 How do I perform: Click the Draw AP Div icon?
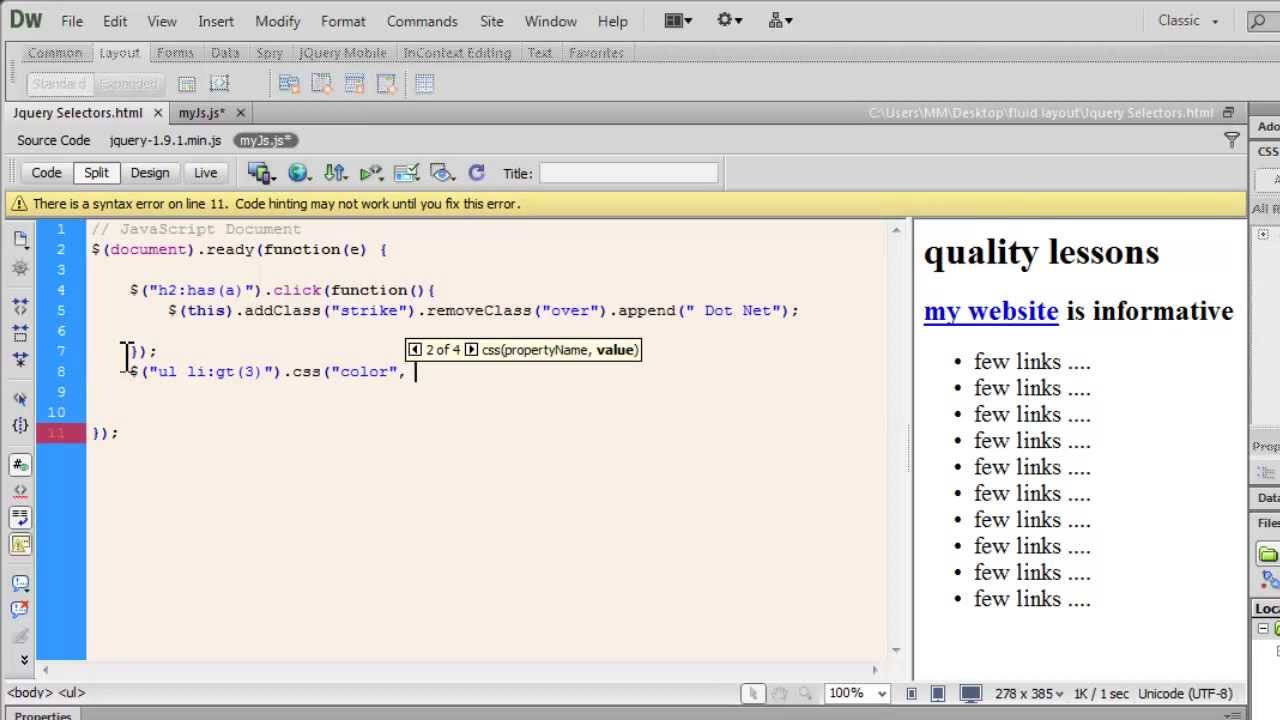(x=220, y=84)
